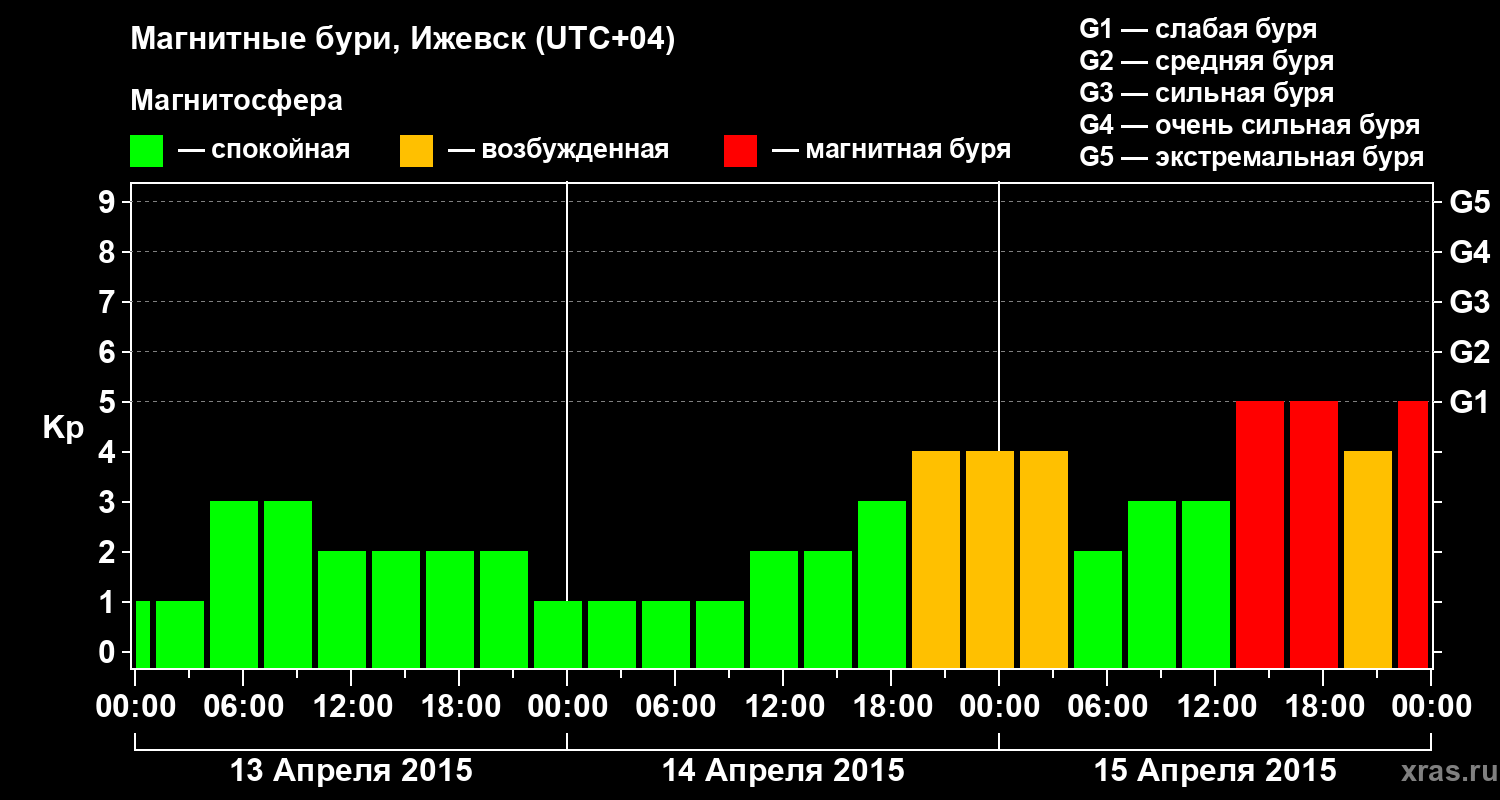Screen dimensions: 1500x800
Task: Click the '18:00' time label above 15 Апреля
Action: tap(1323, 706)
